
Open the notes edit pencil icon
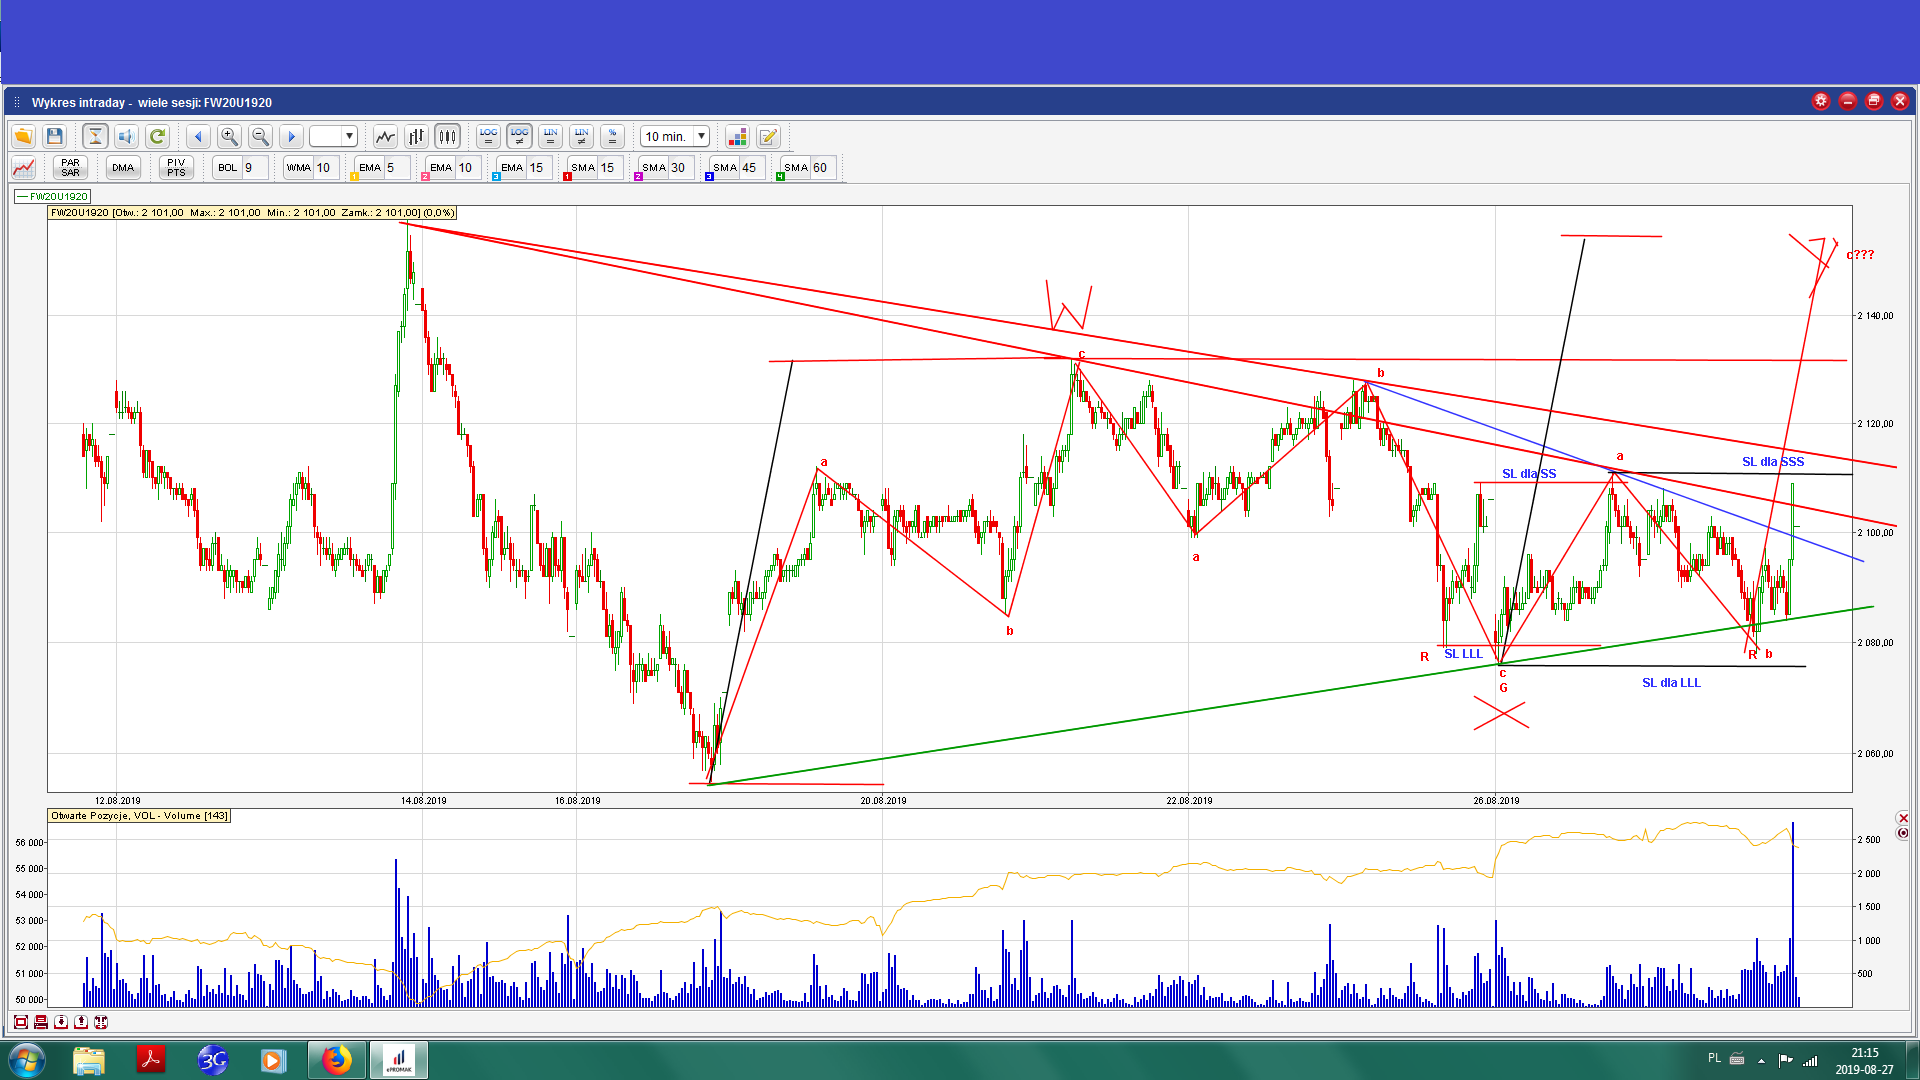tap(768, 136)
